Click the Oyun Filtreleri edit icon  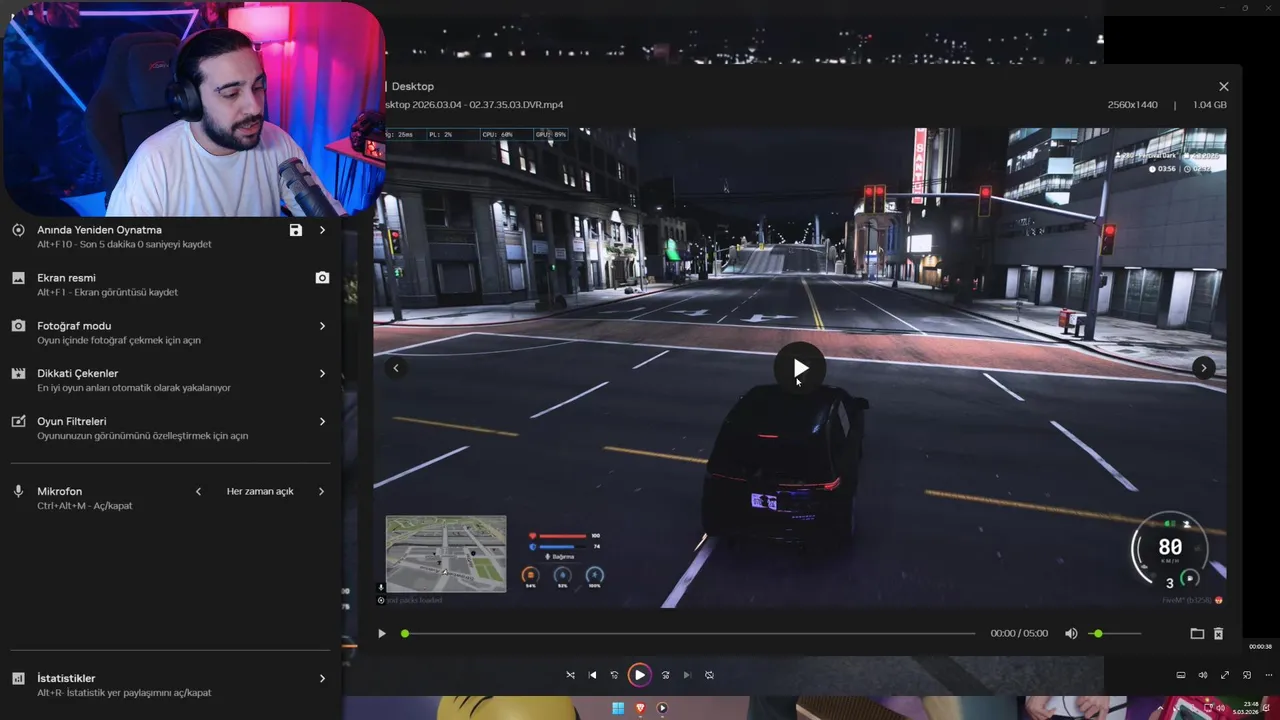pos(18,421)
